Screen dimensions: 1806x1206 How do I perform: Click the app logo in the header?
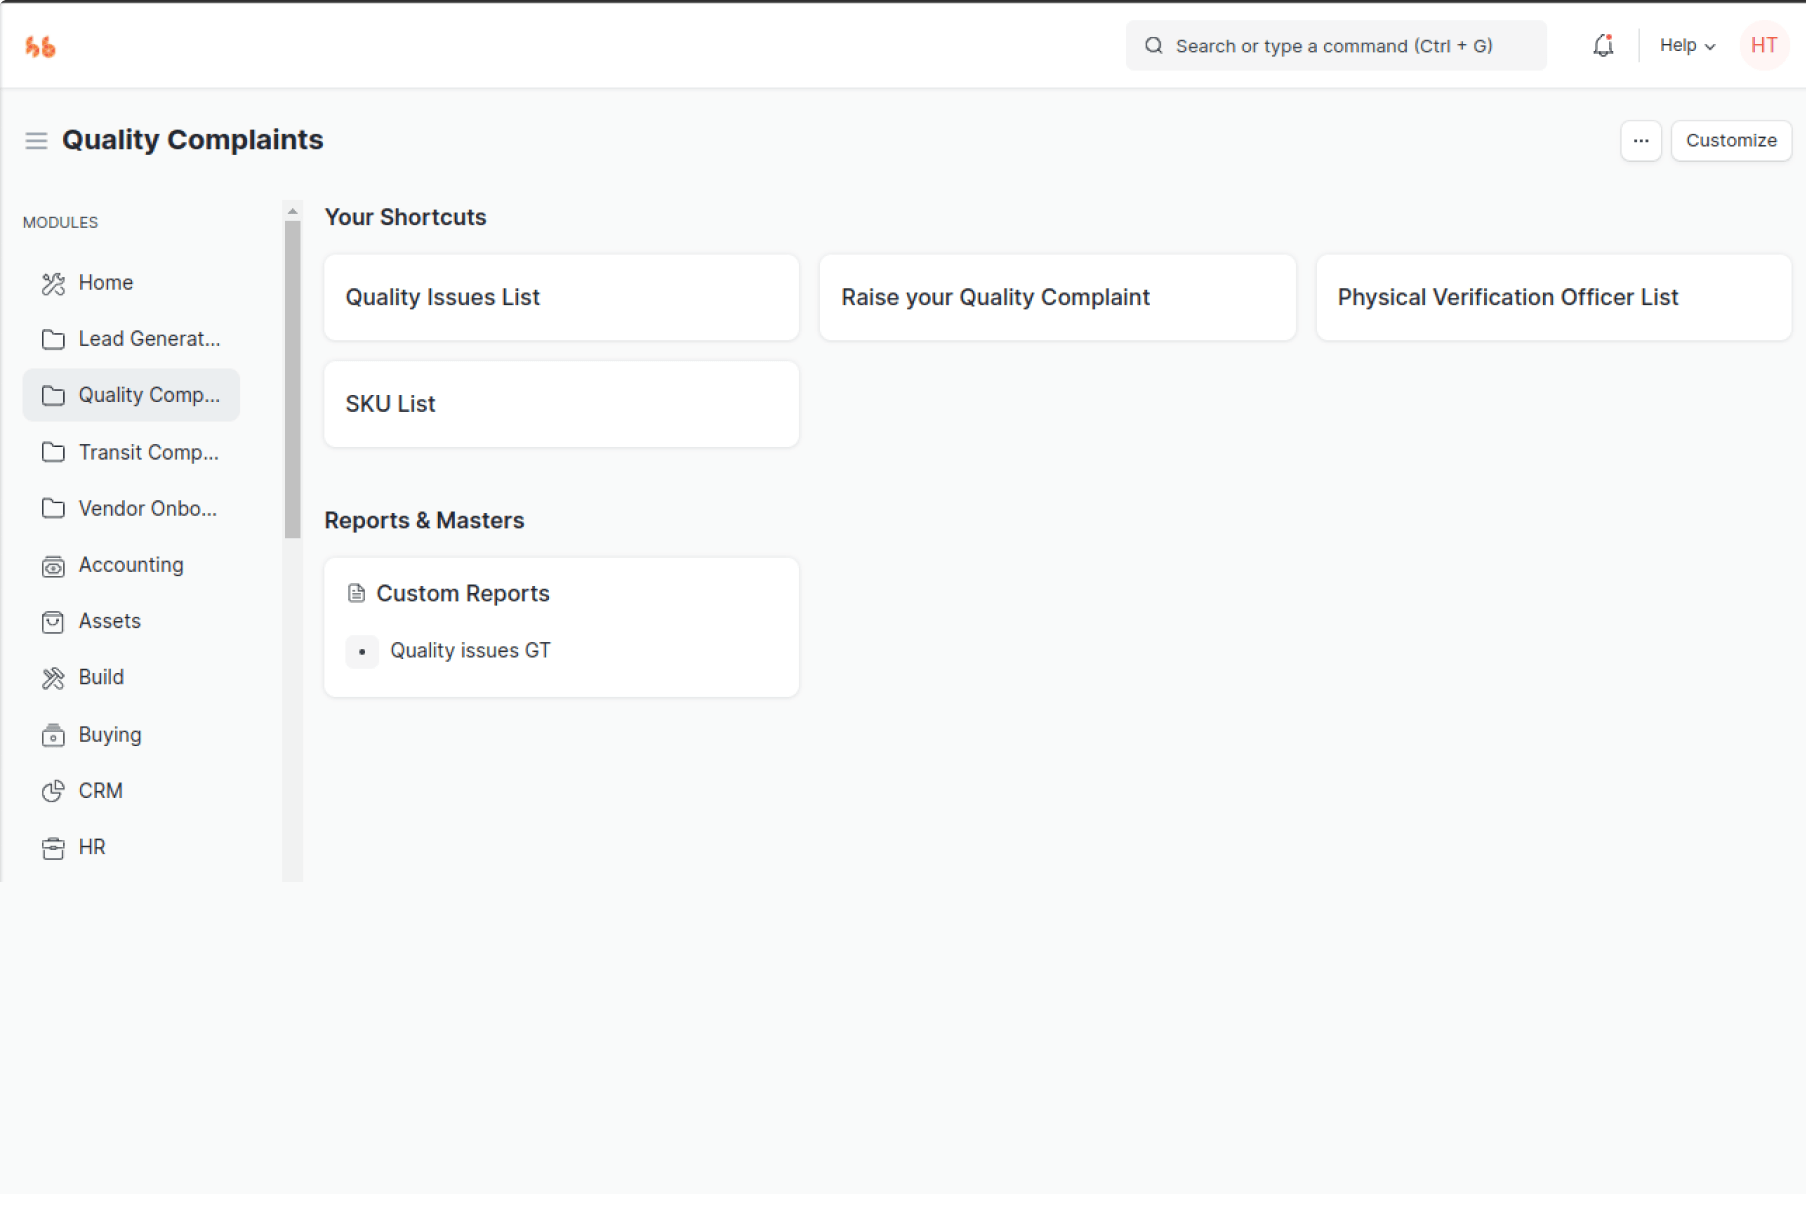[40, 46]
